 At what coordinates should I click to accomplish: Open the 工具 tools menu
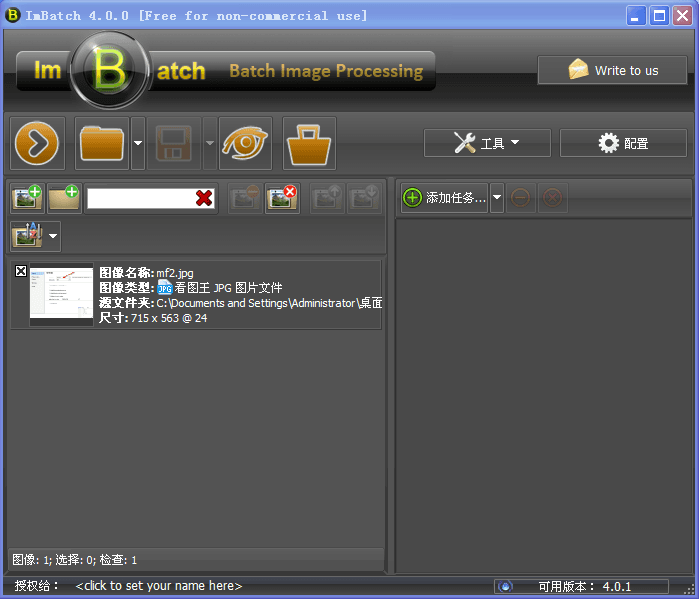tap(487, 143)
